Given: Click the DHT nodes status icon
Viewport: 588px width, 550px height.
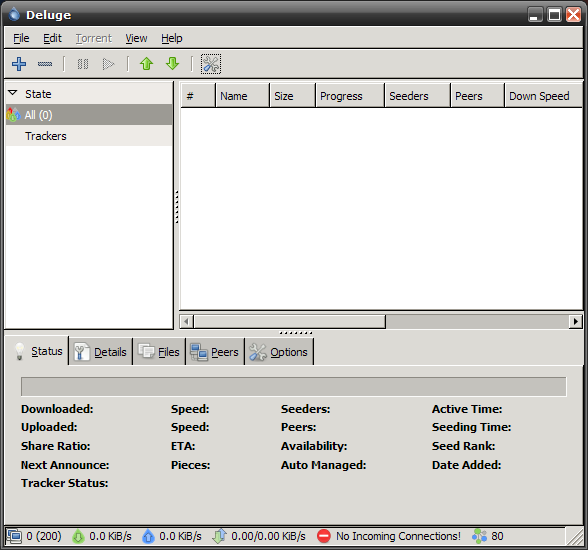Looking at the screenshot, I should 479,536.
